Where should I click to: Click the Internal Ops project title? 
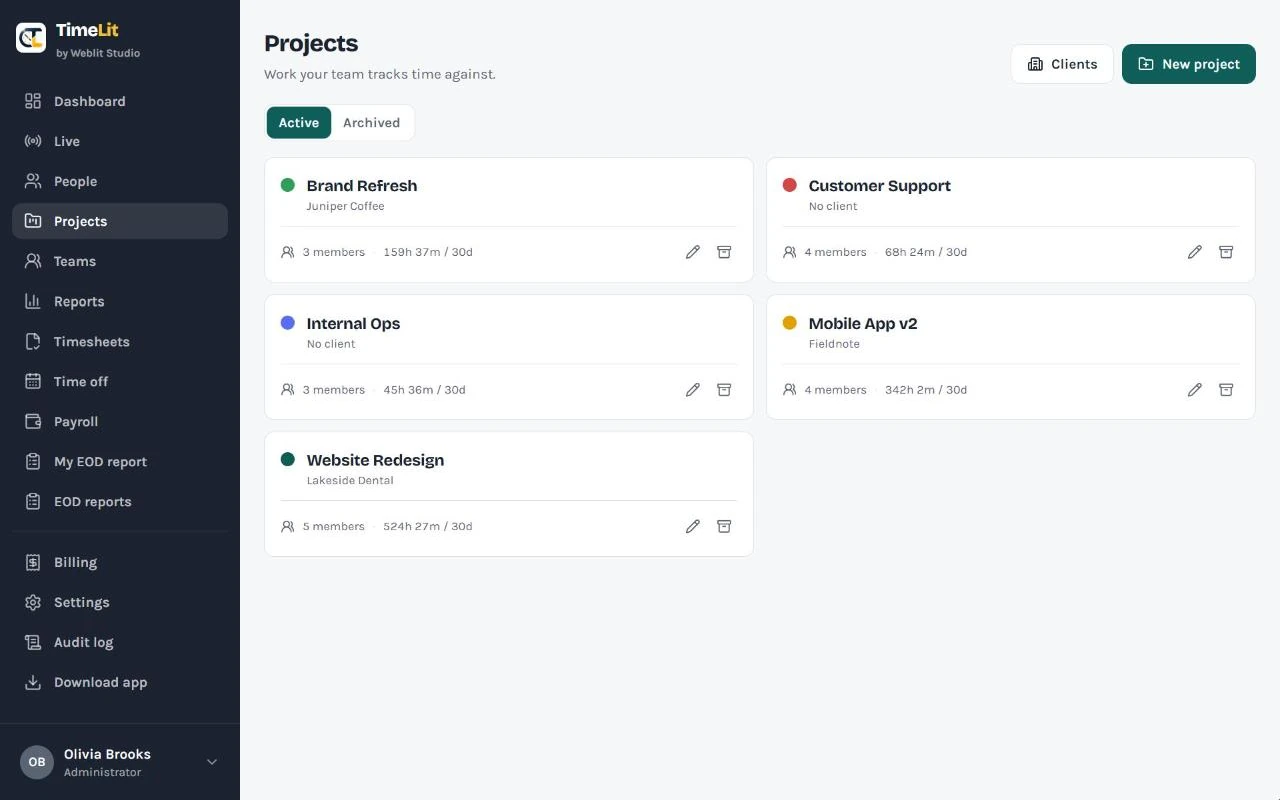(x=353, y=324)
